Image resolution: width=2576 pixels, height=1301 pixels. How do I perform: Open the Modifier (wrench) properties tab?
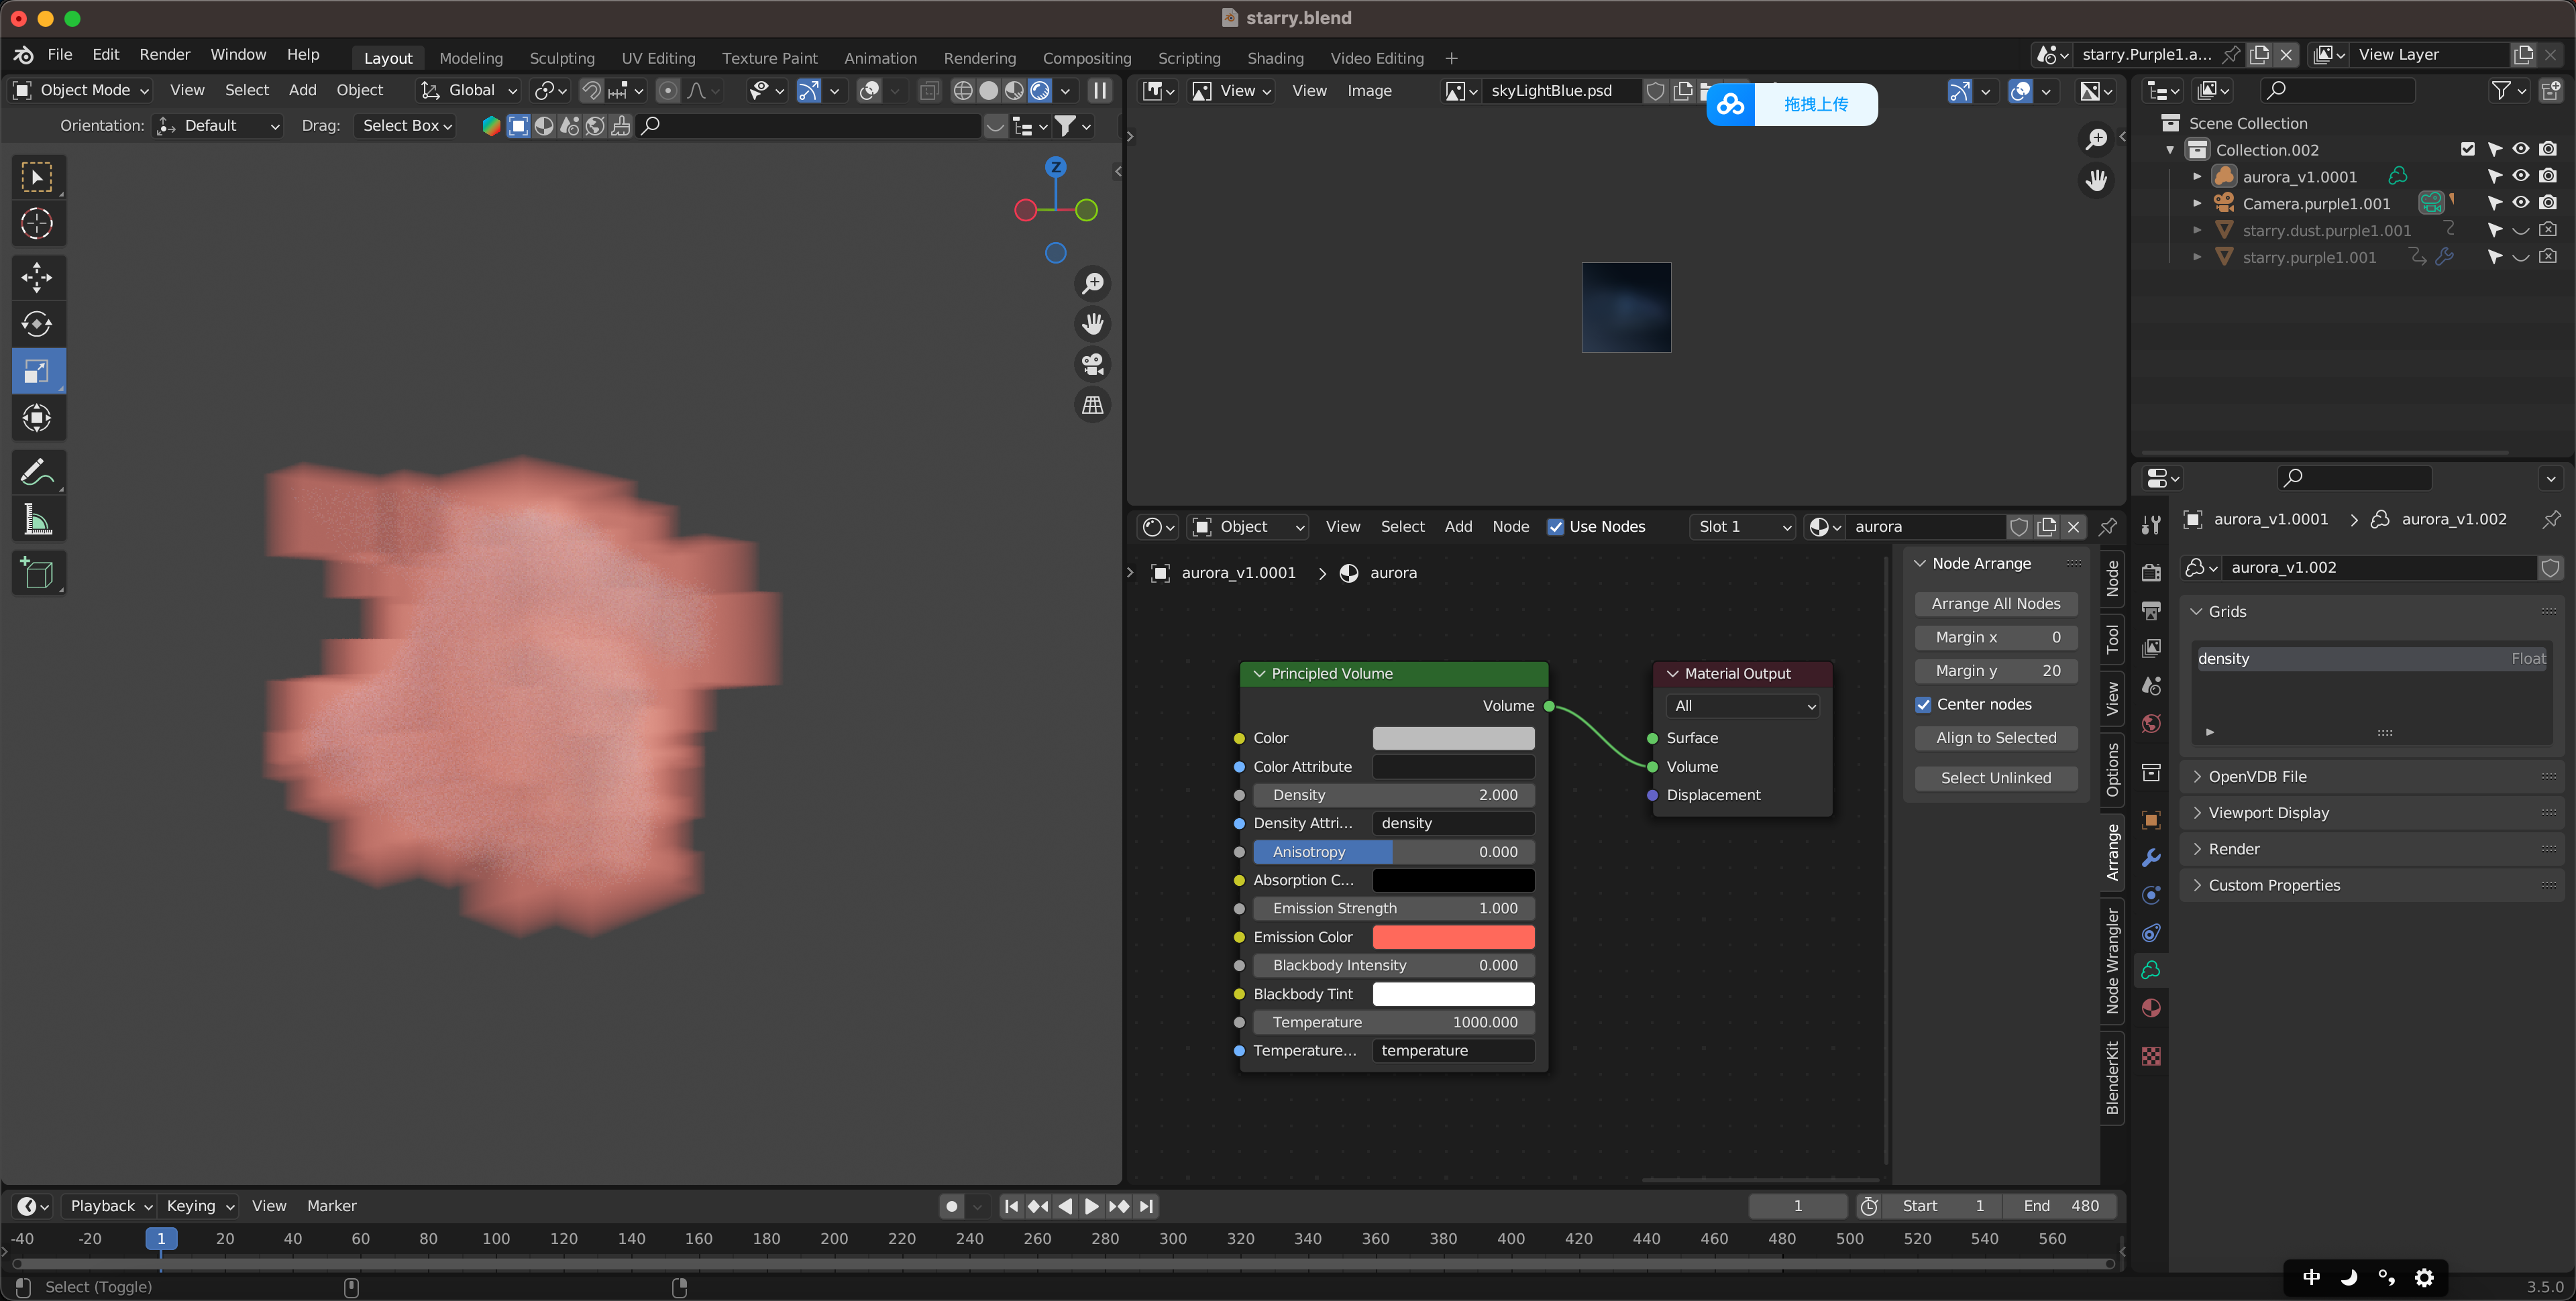[x=2151, y=858]
